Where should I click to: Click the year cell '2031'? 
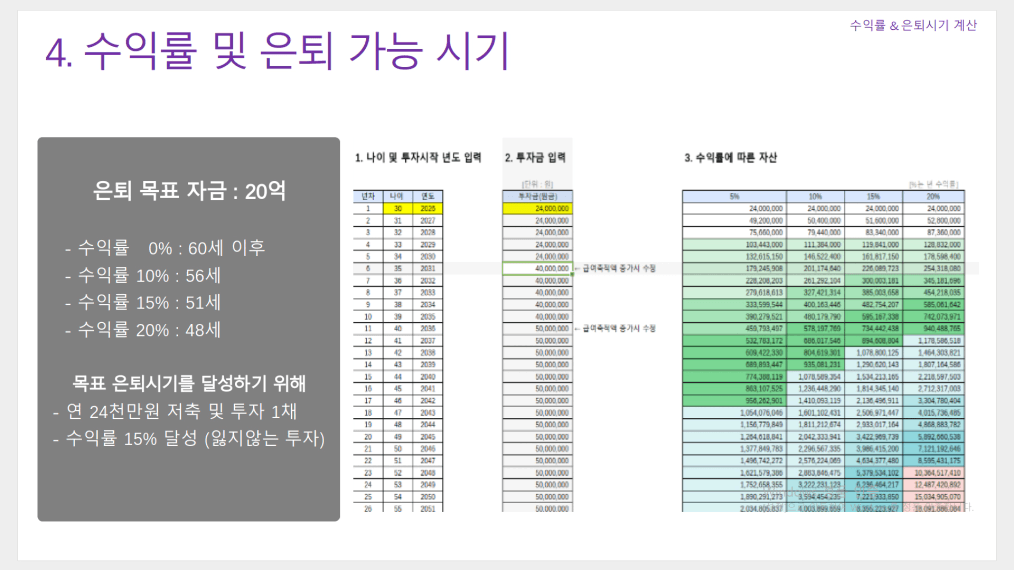(427, 269)
